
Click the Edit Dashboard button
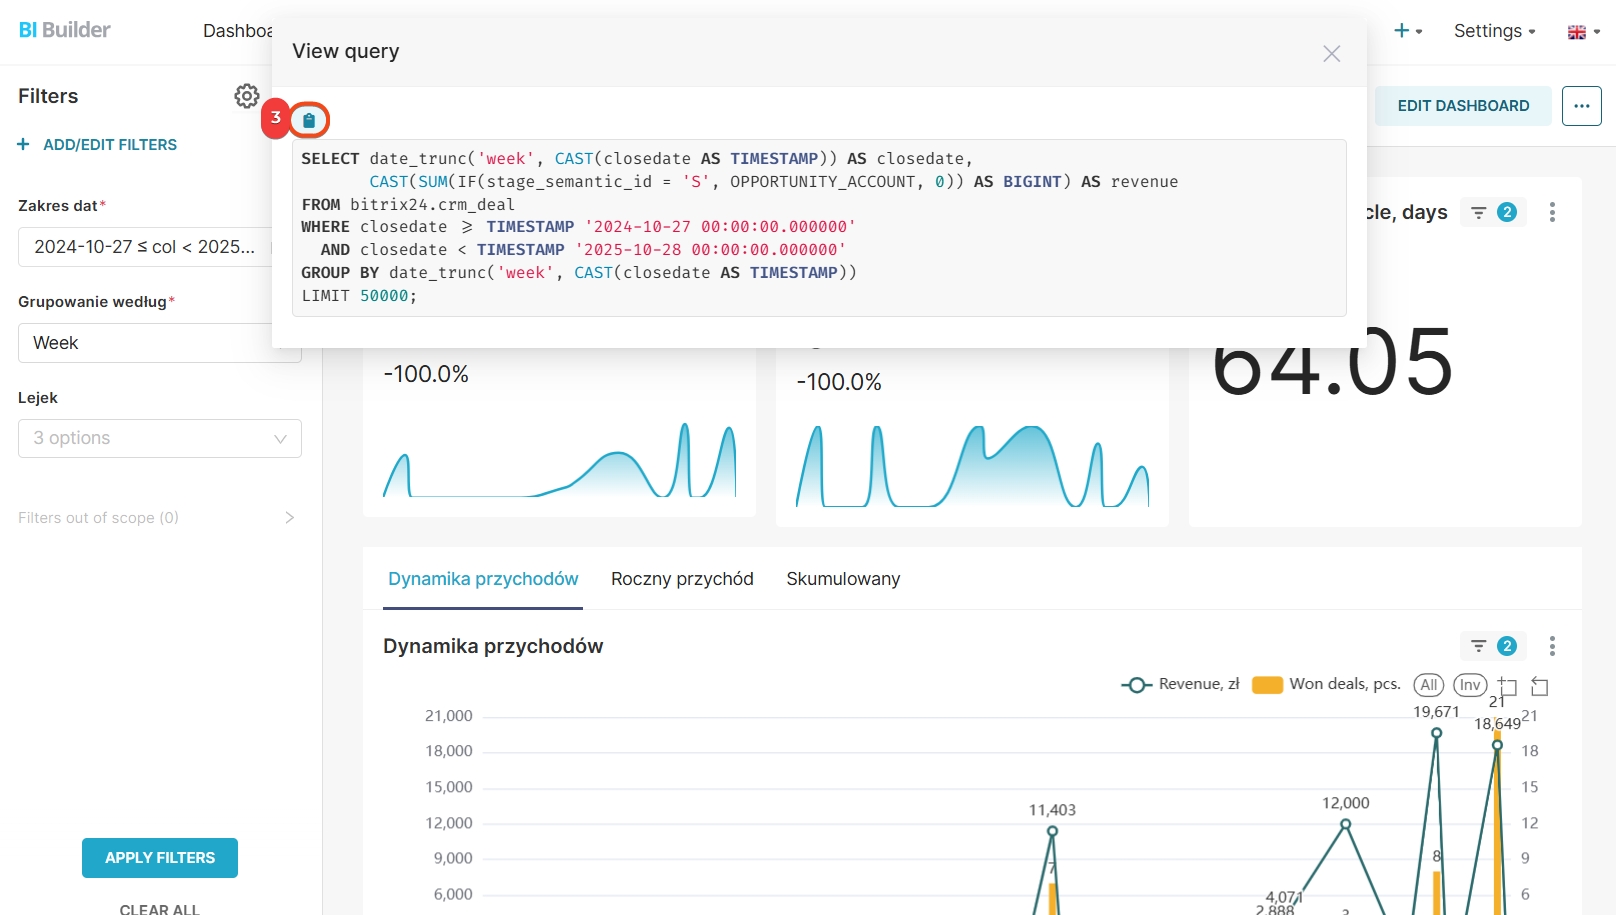1463,106
